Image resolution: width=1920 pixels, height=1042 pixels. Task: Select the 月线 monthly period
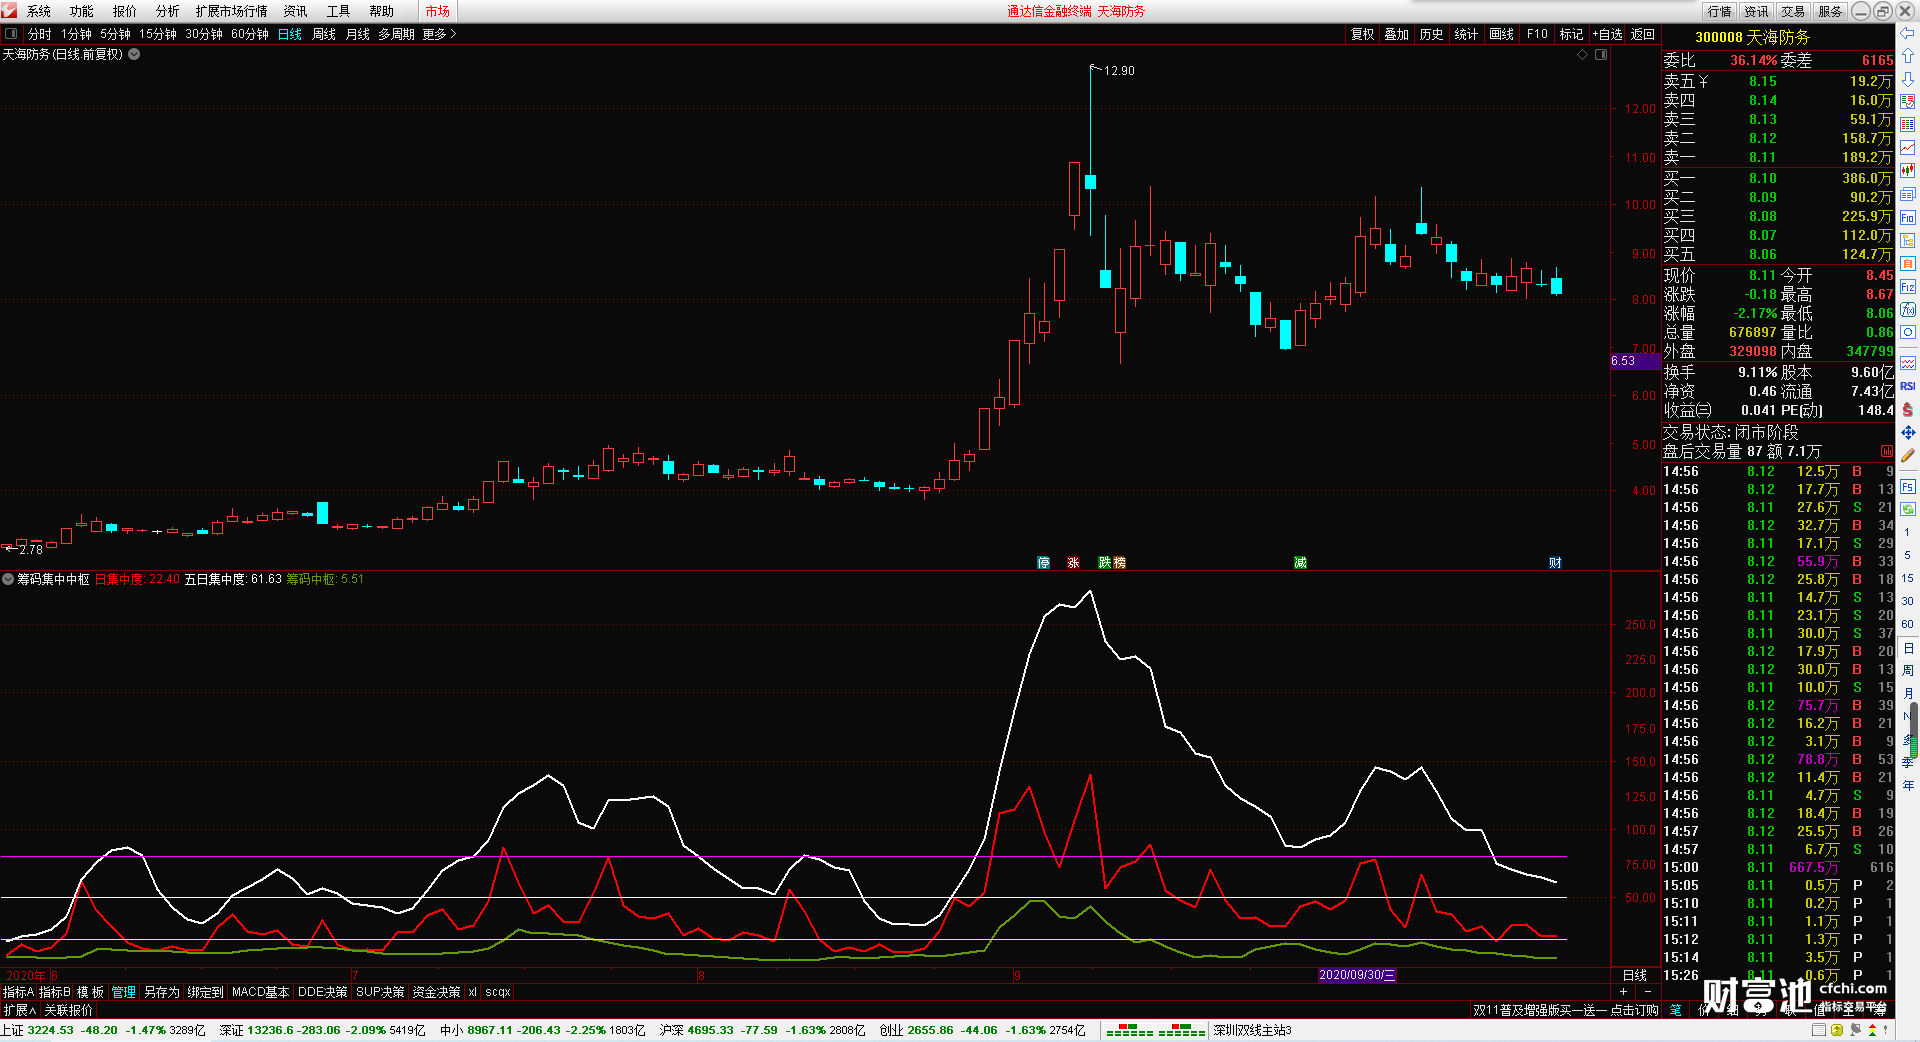pos(358,34)
